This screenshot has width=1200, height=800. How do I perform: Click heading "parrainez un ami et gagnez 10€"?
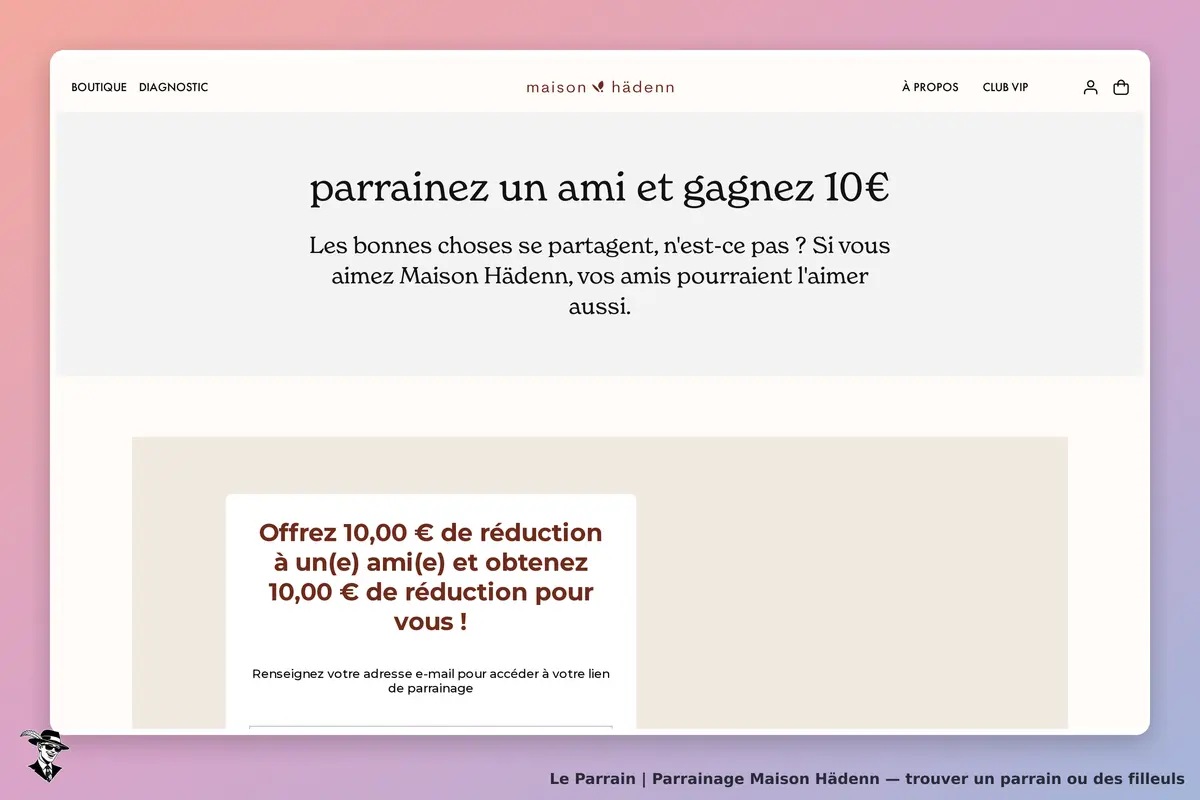tap(600, 188)
